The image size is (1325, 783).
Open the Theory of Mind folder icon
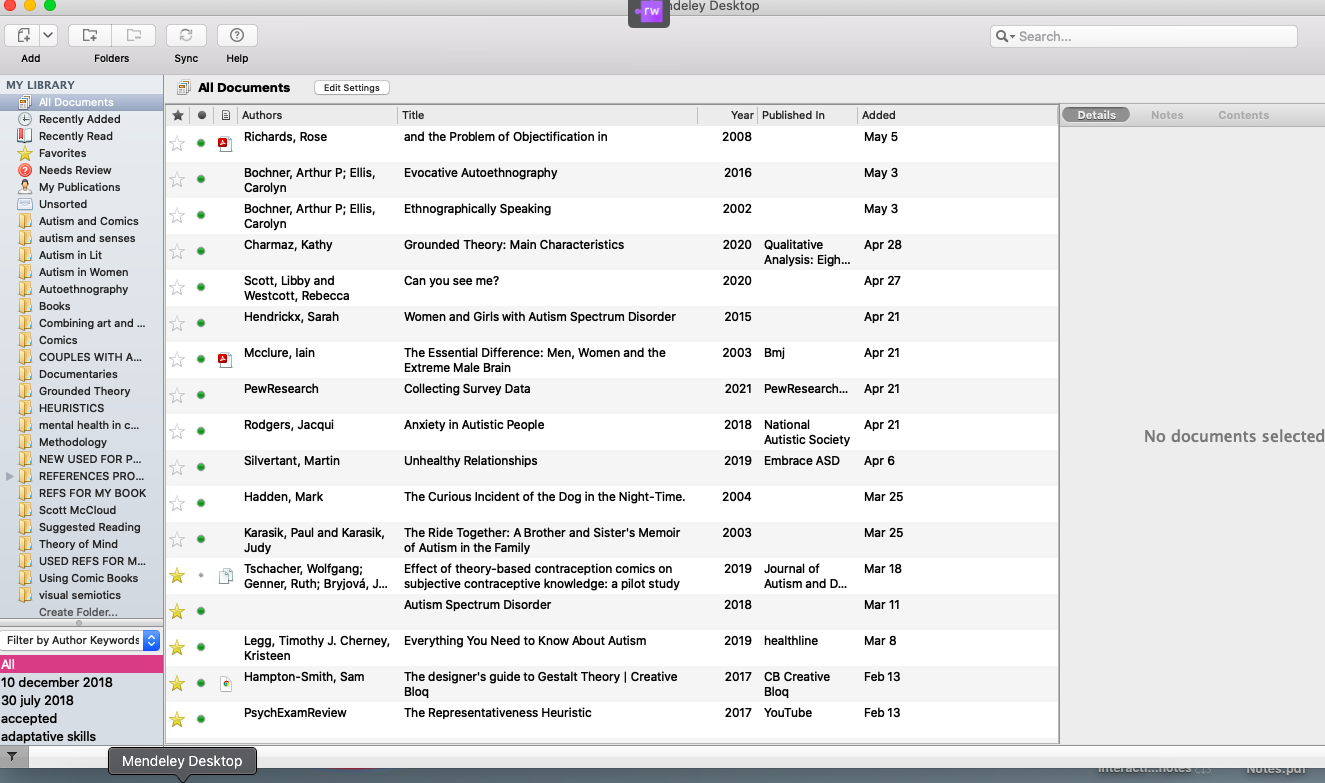(x=25, y=544)
